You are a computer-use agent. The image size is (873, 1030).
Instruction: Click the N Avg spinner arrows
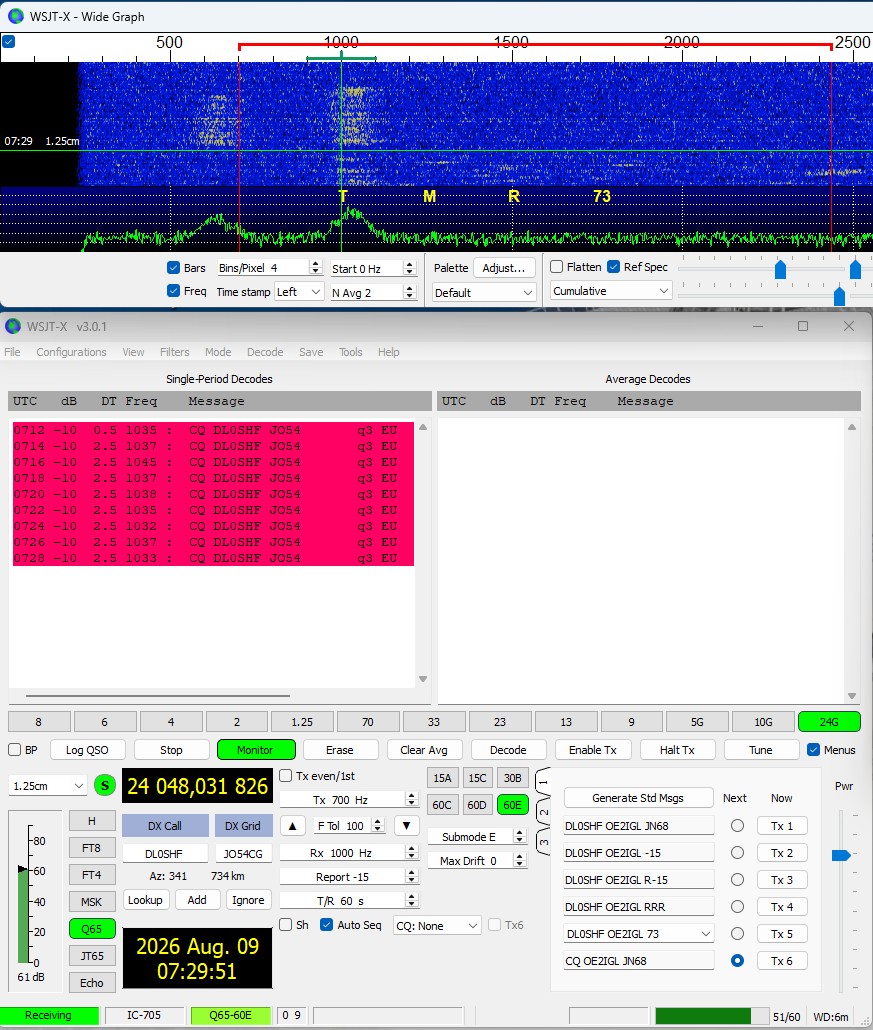[x=410, y=292]
